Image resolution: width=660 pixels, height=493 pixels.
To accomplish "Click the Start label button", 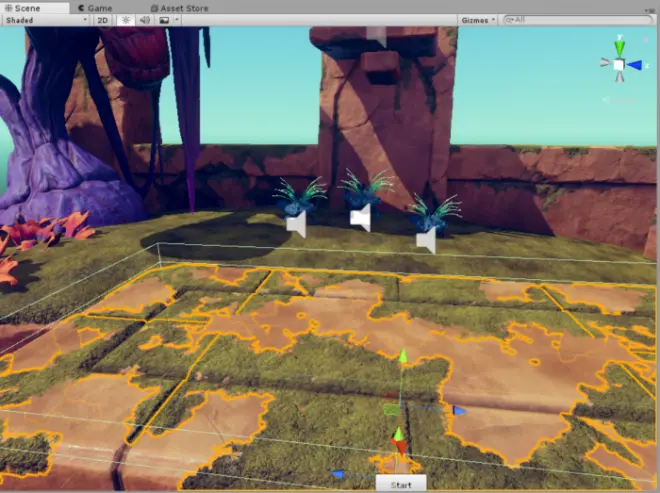I will point(401,485).
